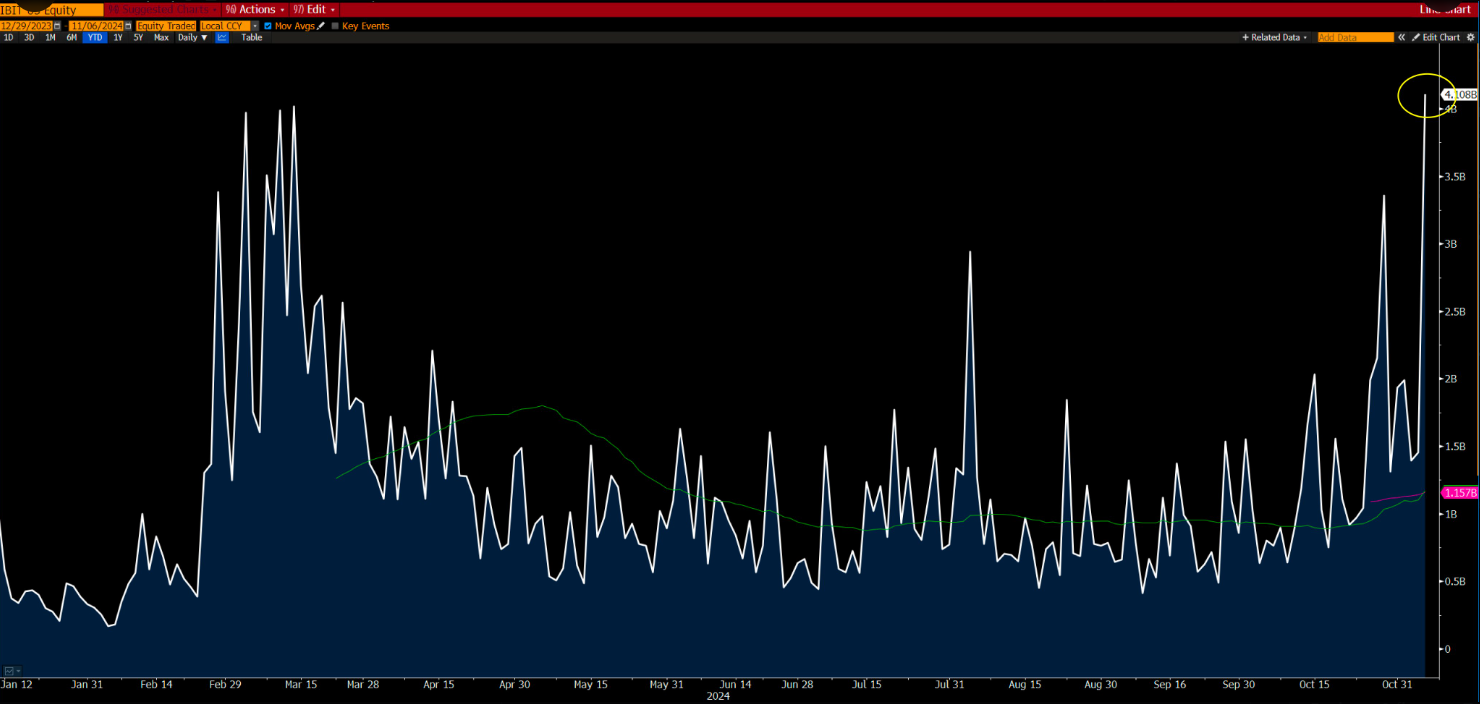The width and height of the screenshot is (1480, 704).
Task: Select the YTD time range
Action: click(x=95, y=37)
